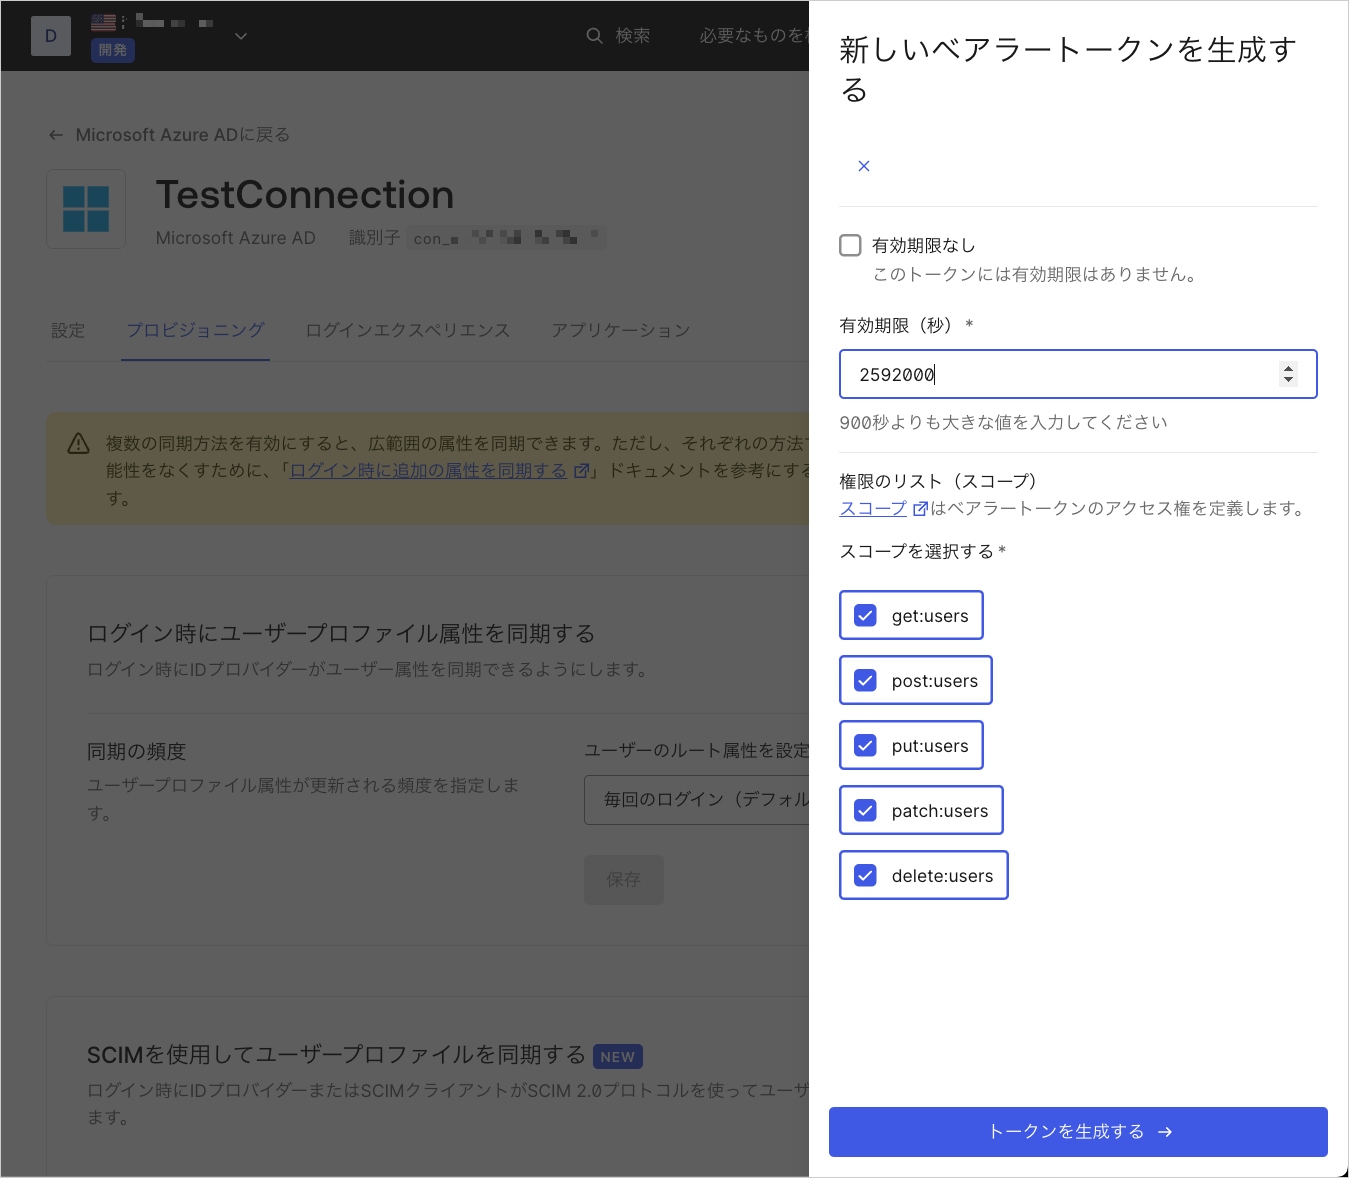Click the back arrow to return to Microsoft Azure AD
Image resolution: width=1349 pixels, height=1178 pixels.
tap(56, 134)
